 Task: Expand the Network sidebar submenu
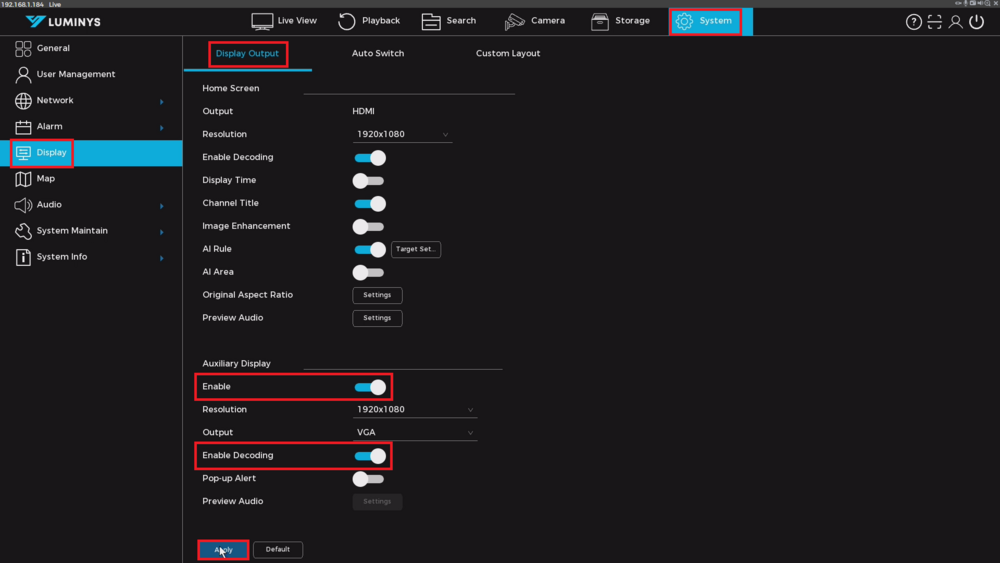click(161, 101)
